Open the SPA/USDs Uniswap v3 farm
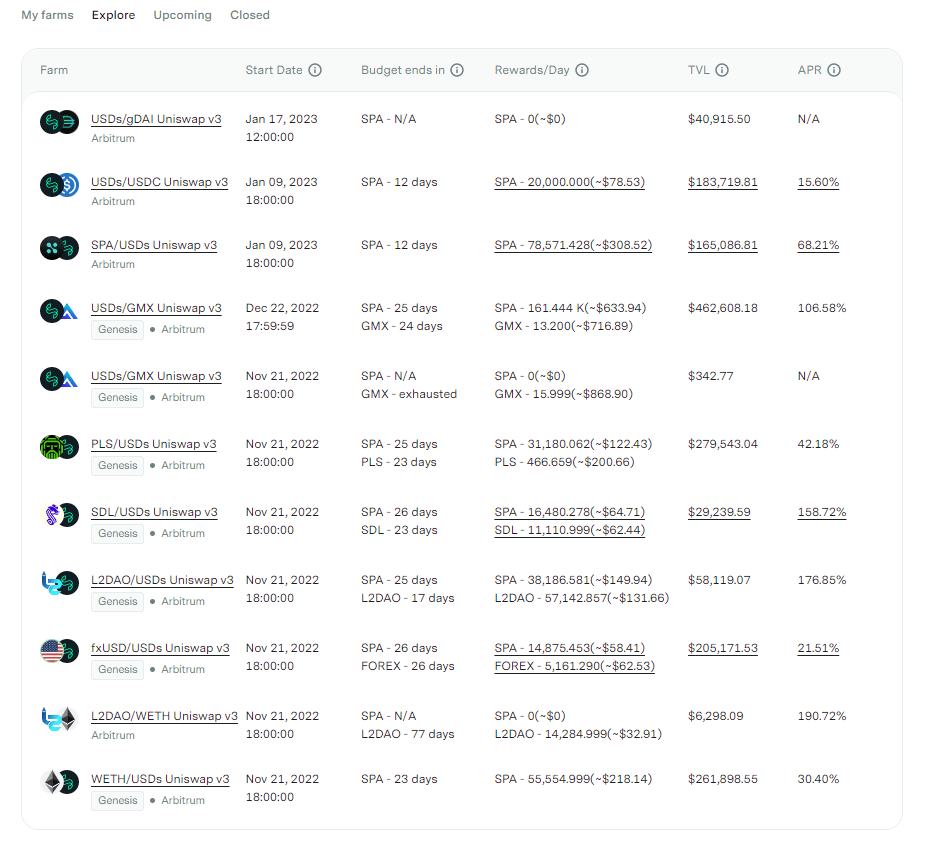This screenshot has height=843, width=926. click(154, 245)
